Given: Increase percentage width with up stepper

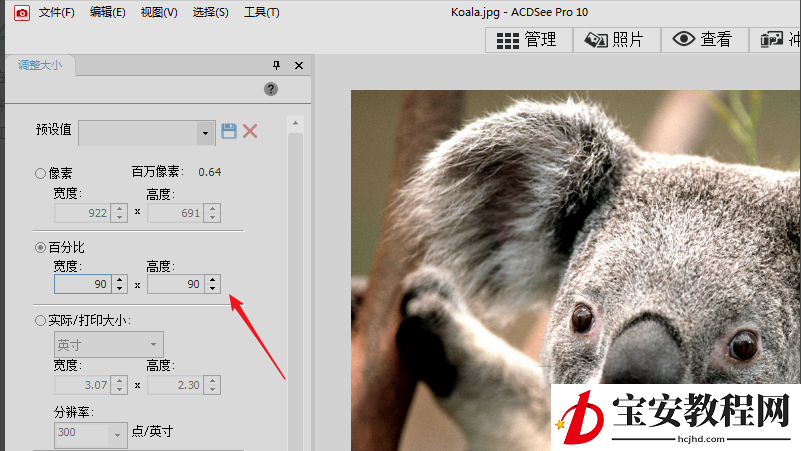Looking at the screenshot, I should point(120,279).
